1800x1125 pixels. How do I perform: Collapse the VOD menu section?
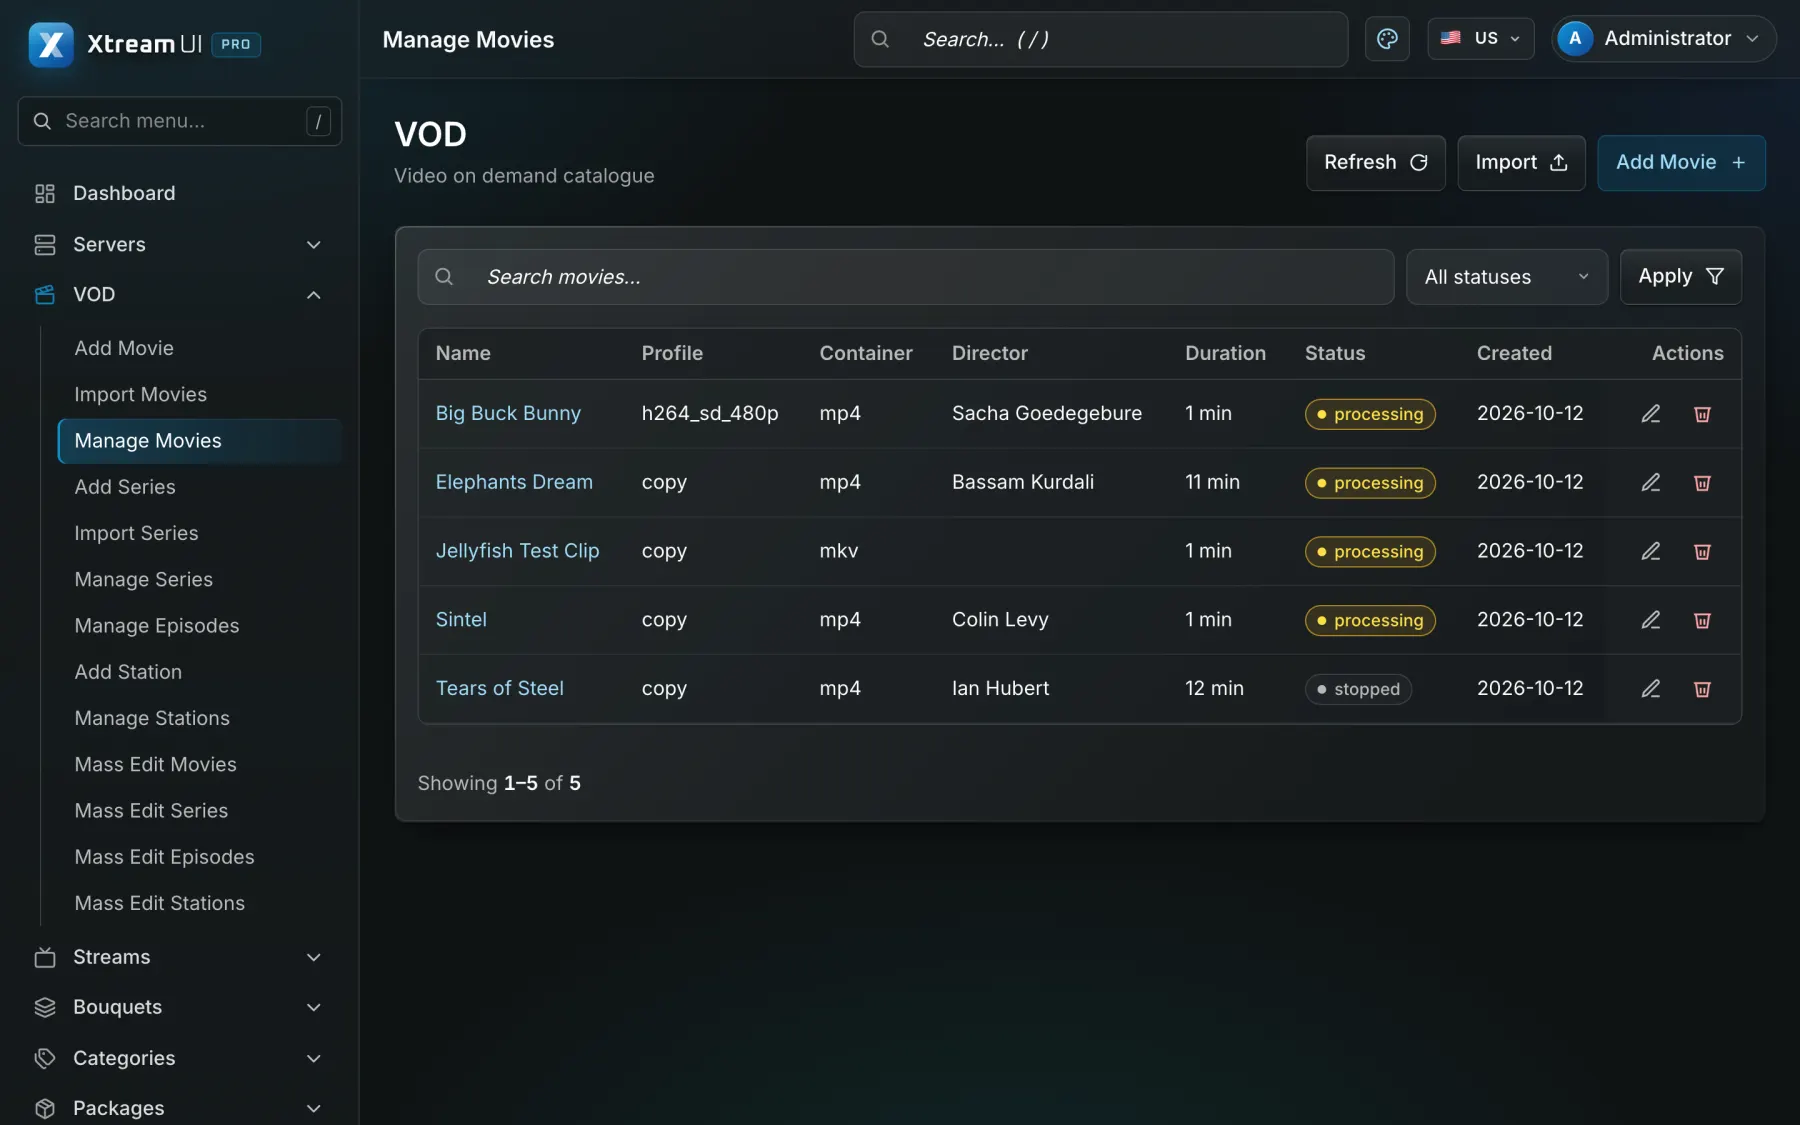180,294
